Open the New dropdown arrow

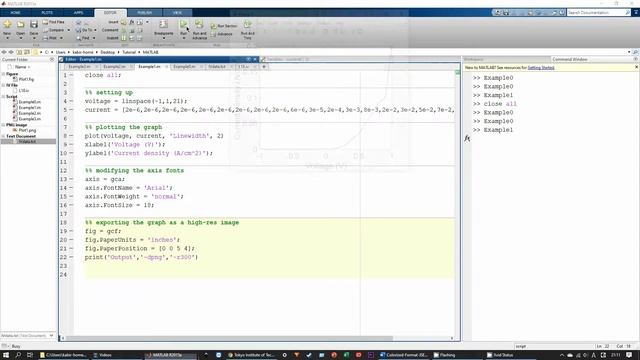[x=7, y=38]
